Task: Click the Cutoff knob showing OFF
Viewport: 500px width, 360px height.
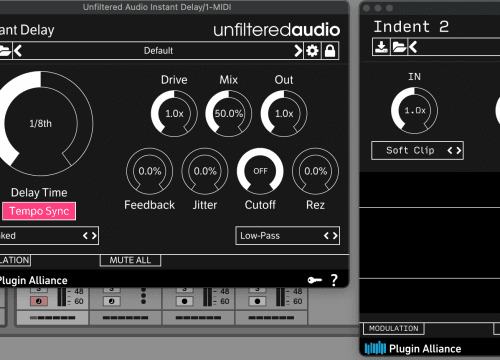Action: [x=260, y=171]
